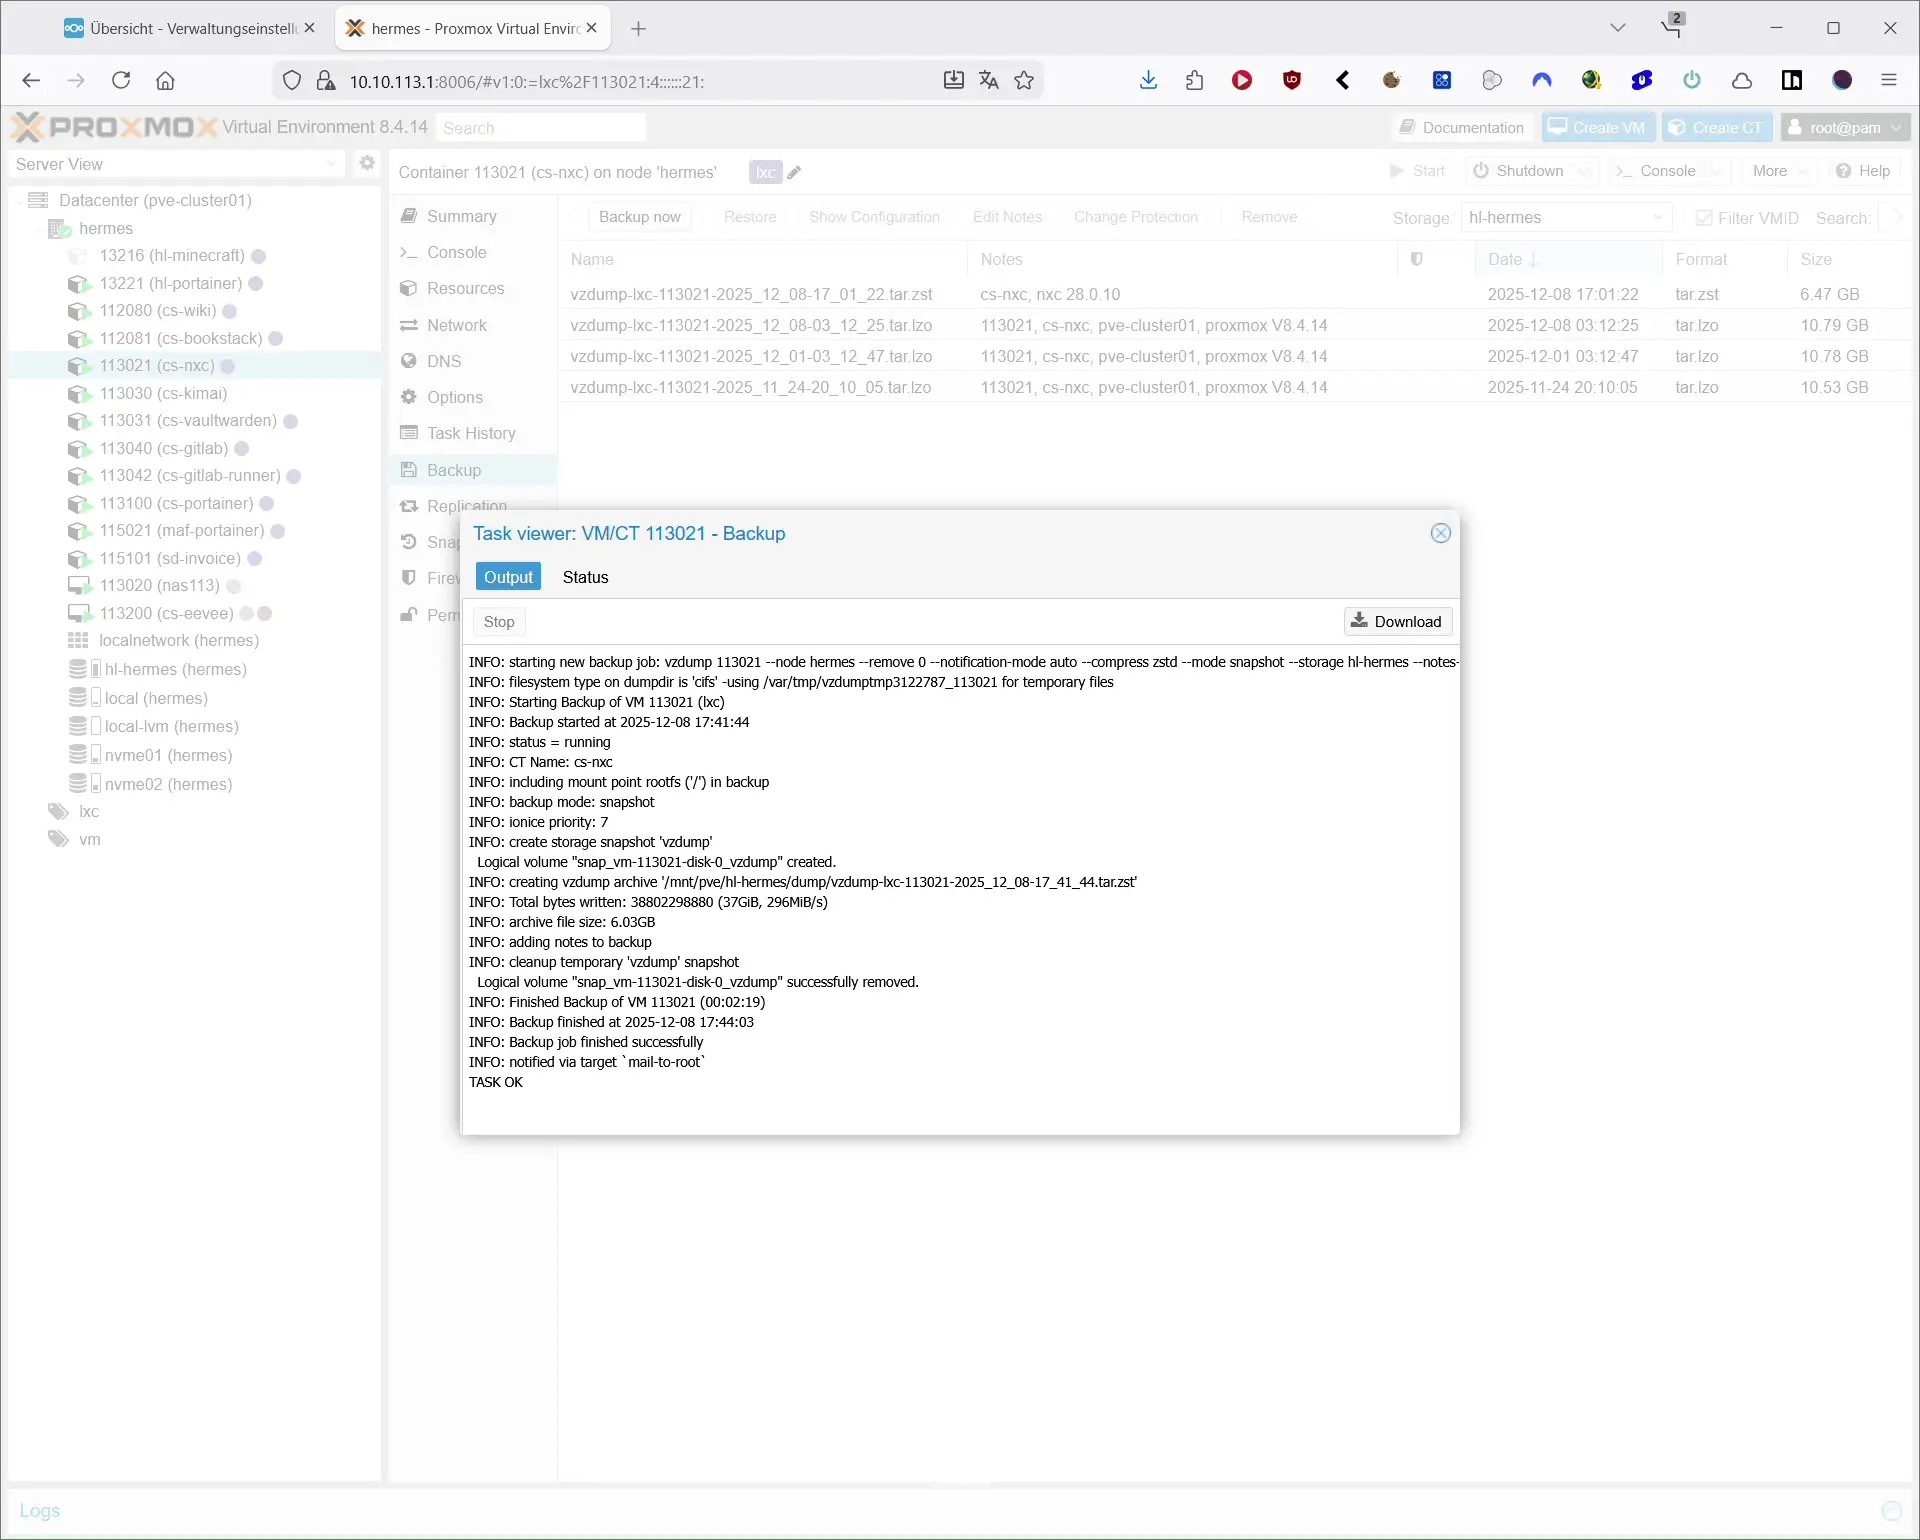Switch to the Status tab in Task viewer
This screenshot has height=1540, width=1920.
point(585,577)
